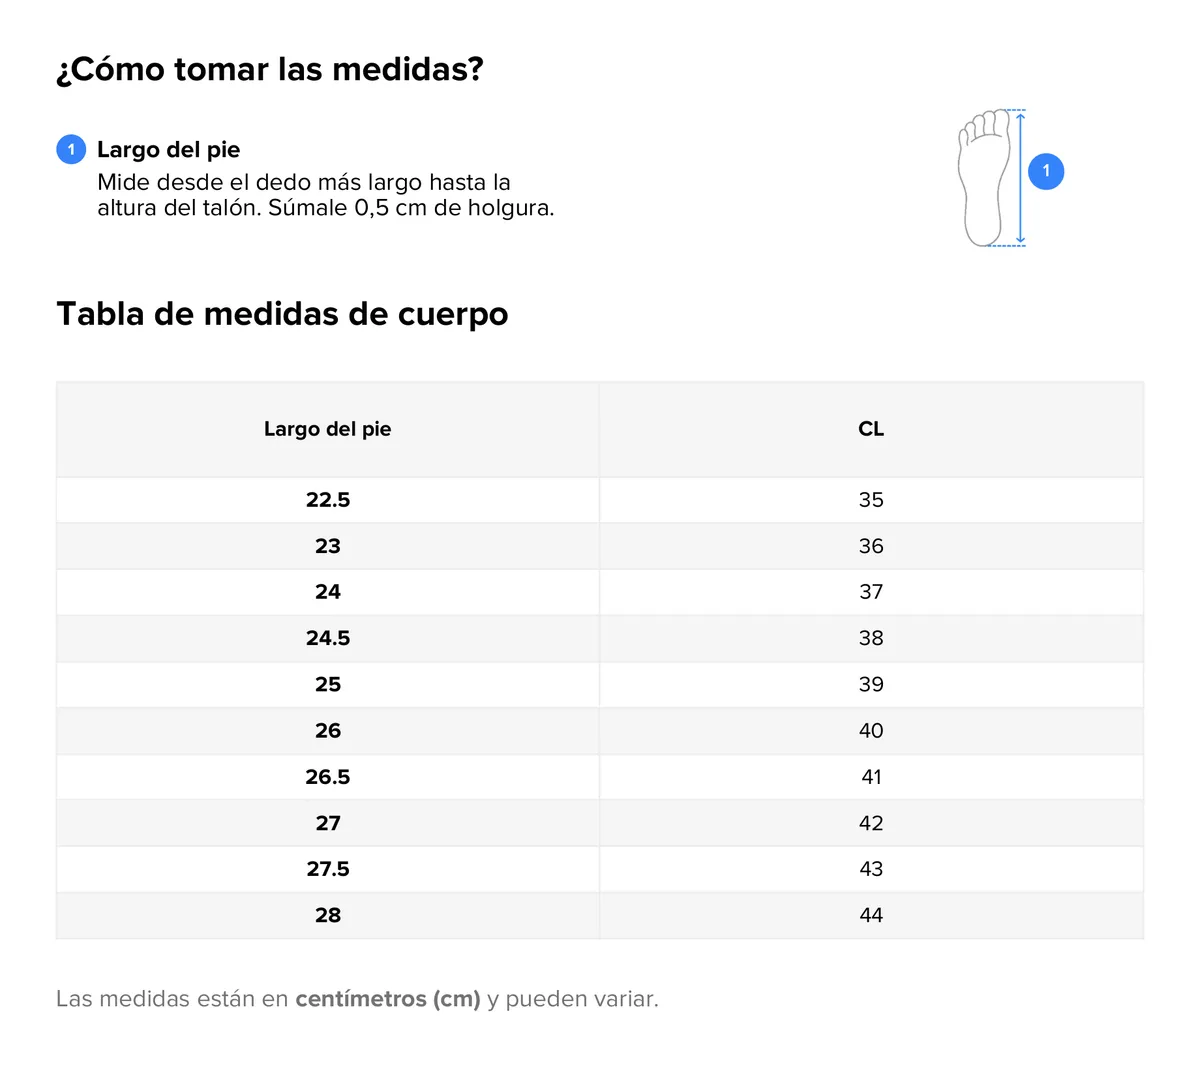Click size 40 in the CL column
Viewport: 1200px width, 1067px height.
pos(871,731)
